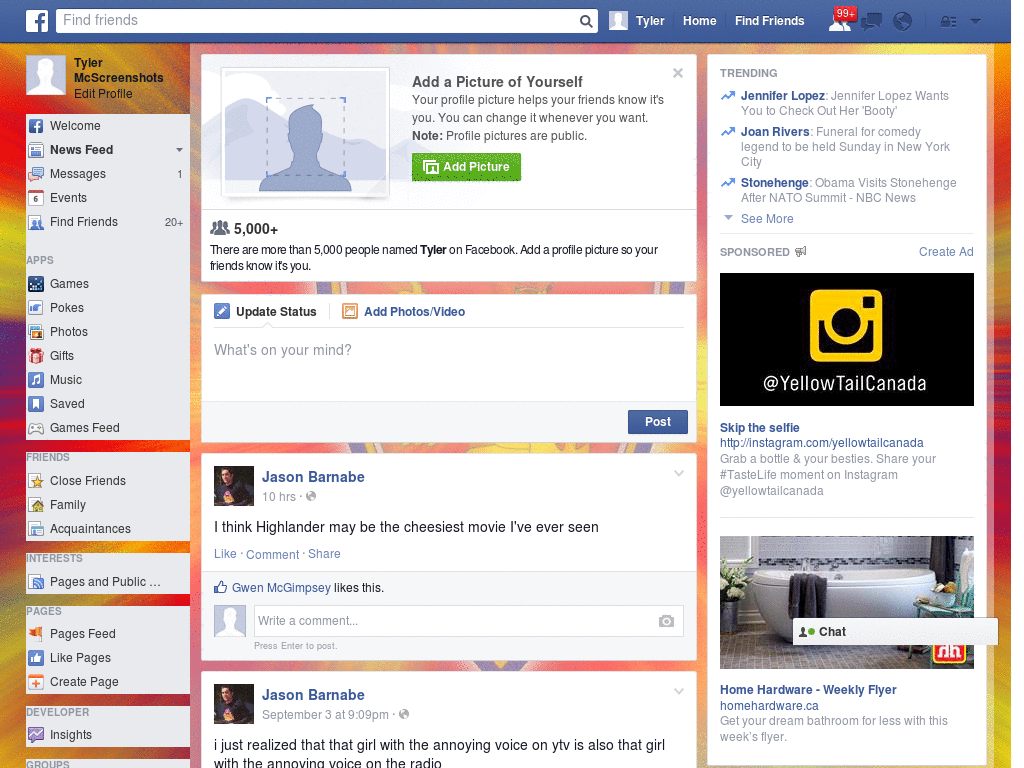This screenshot has width=1024, height=768.
Task: Attach photo via comment camera icon
Action: [666, 621]
